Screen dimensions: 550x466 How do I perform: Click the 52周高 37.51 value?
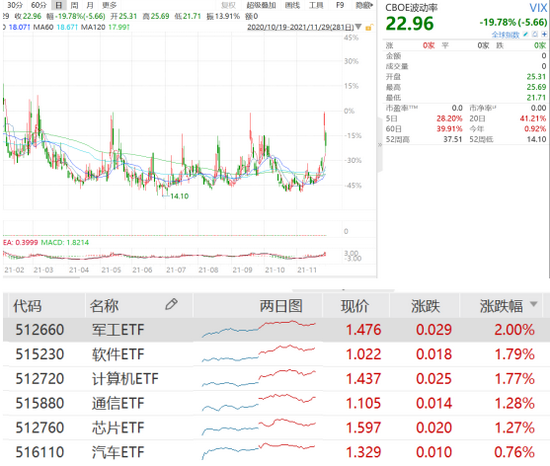452,139
